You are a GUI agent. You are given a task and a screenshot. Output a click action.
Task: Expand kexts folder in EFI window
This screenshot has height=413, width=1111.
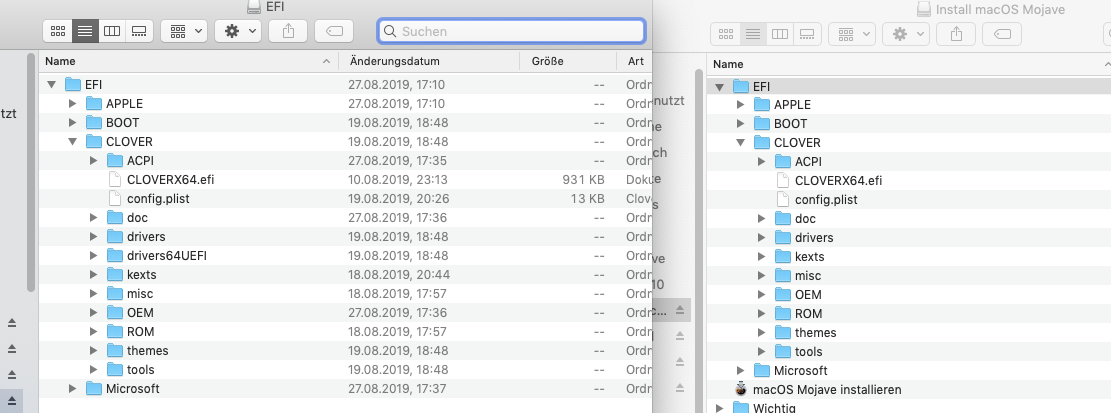[94, 274]
